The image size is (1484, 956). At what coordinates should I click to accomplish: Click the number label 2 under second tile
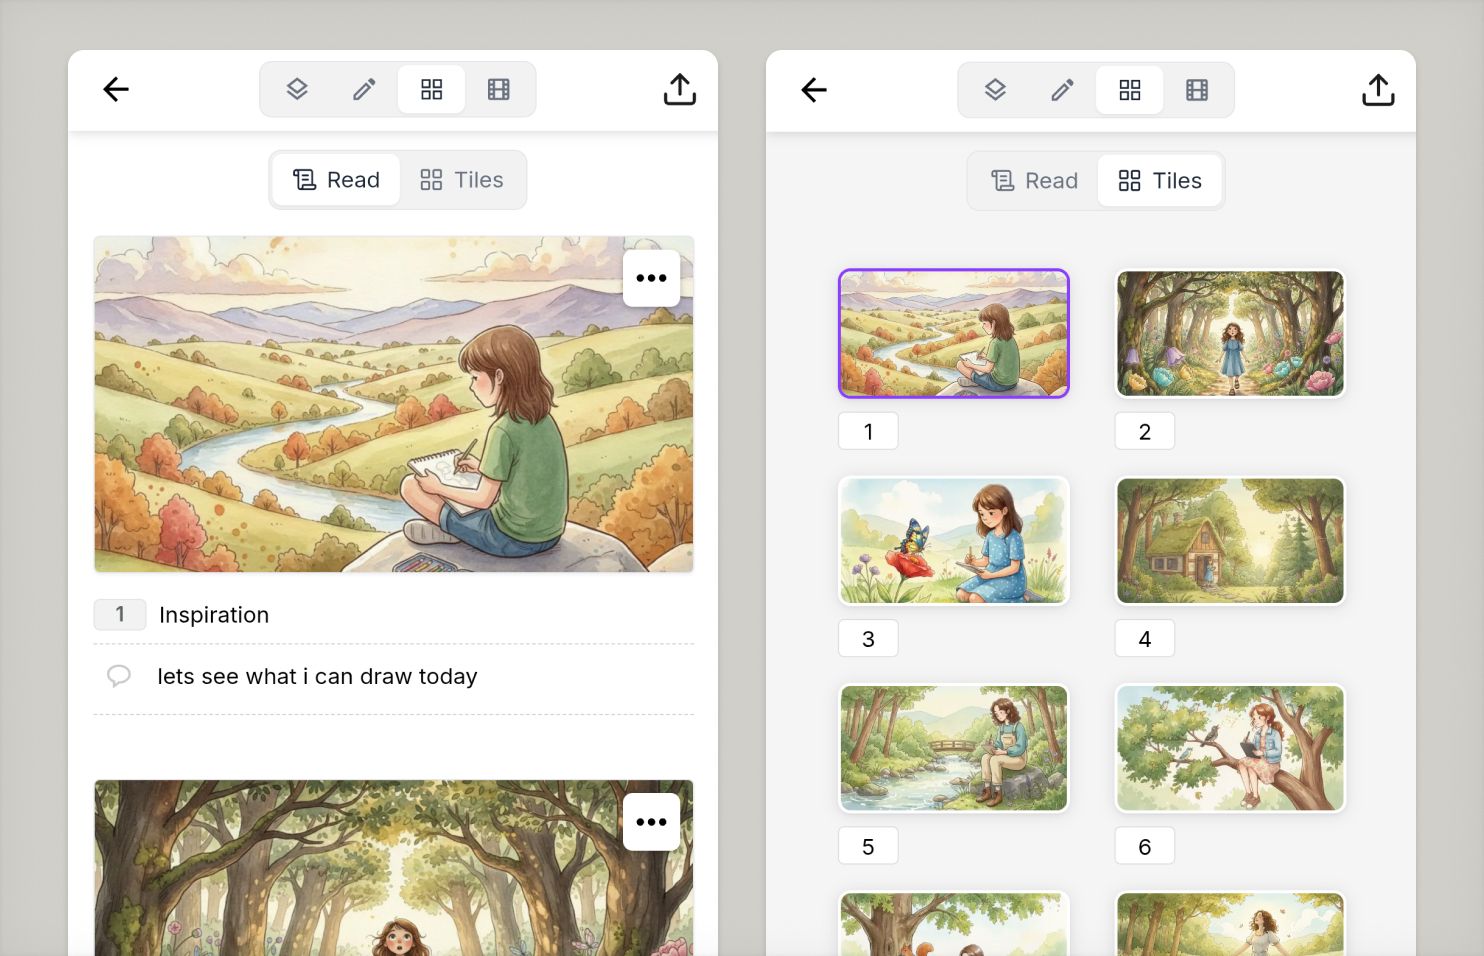1145,431
